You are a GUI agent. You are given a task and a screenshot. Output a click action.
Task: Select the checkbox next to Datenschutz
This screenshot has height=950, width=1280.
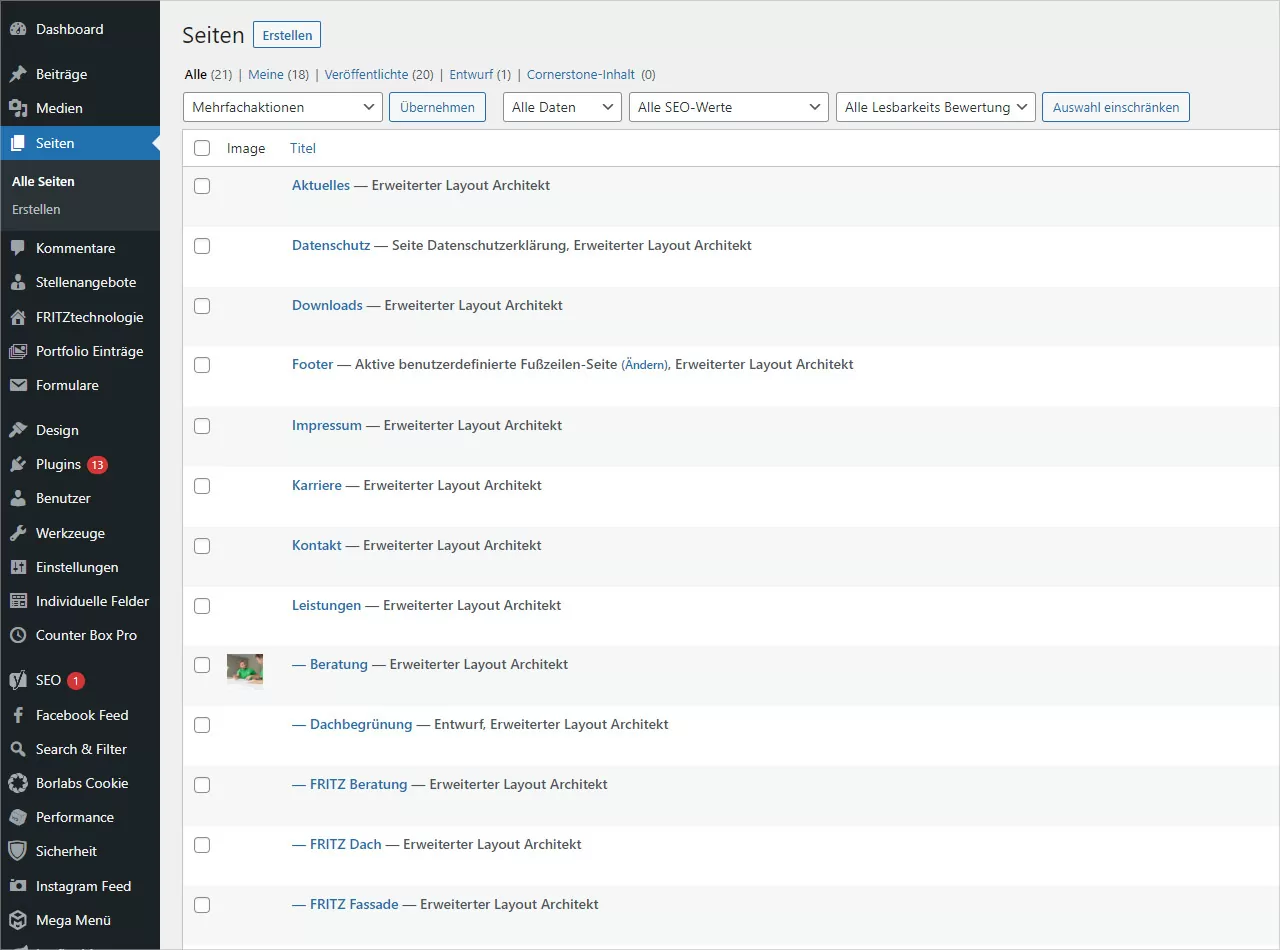pos(202,245)
